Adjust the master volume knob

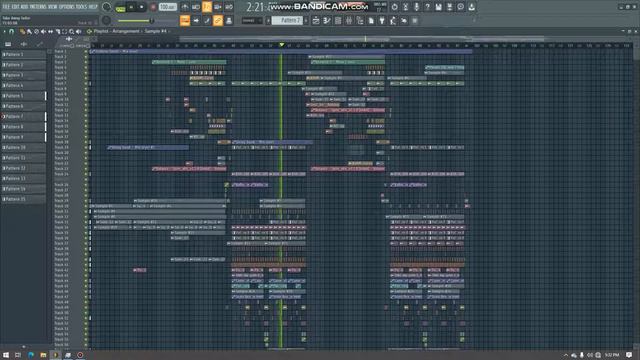(107, 7)
